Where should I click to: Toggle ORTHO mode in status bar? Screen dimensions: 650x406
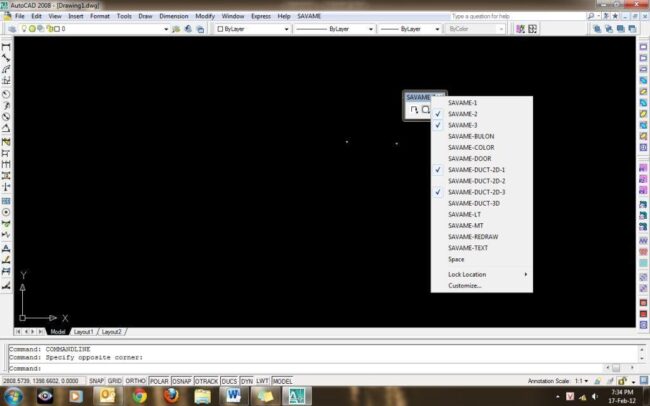136,381
